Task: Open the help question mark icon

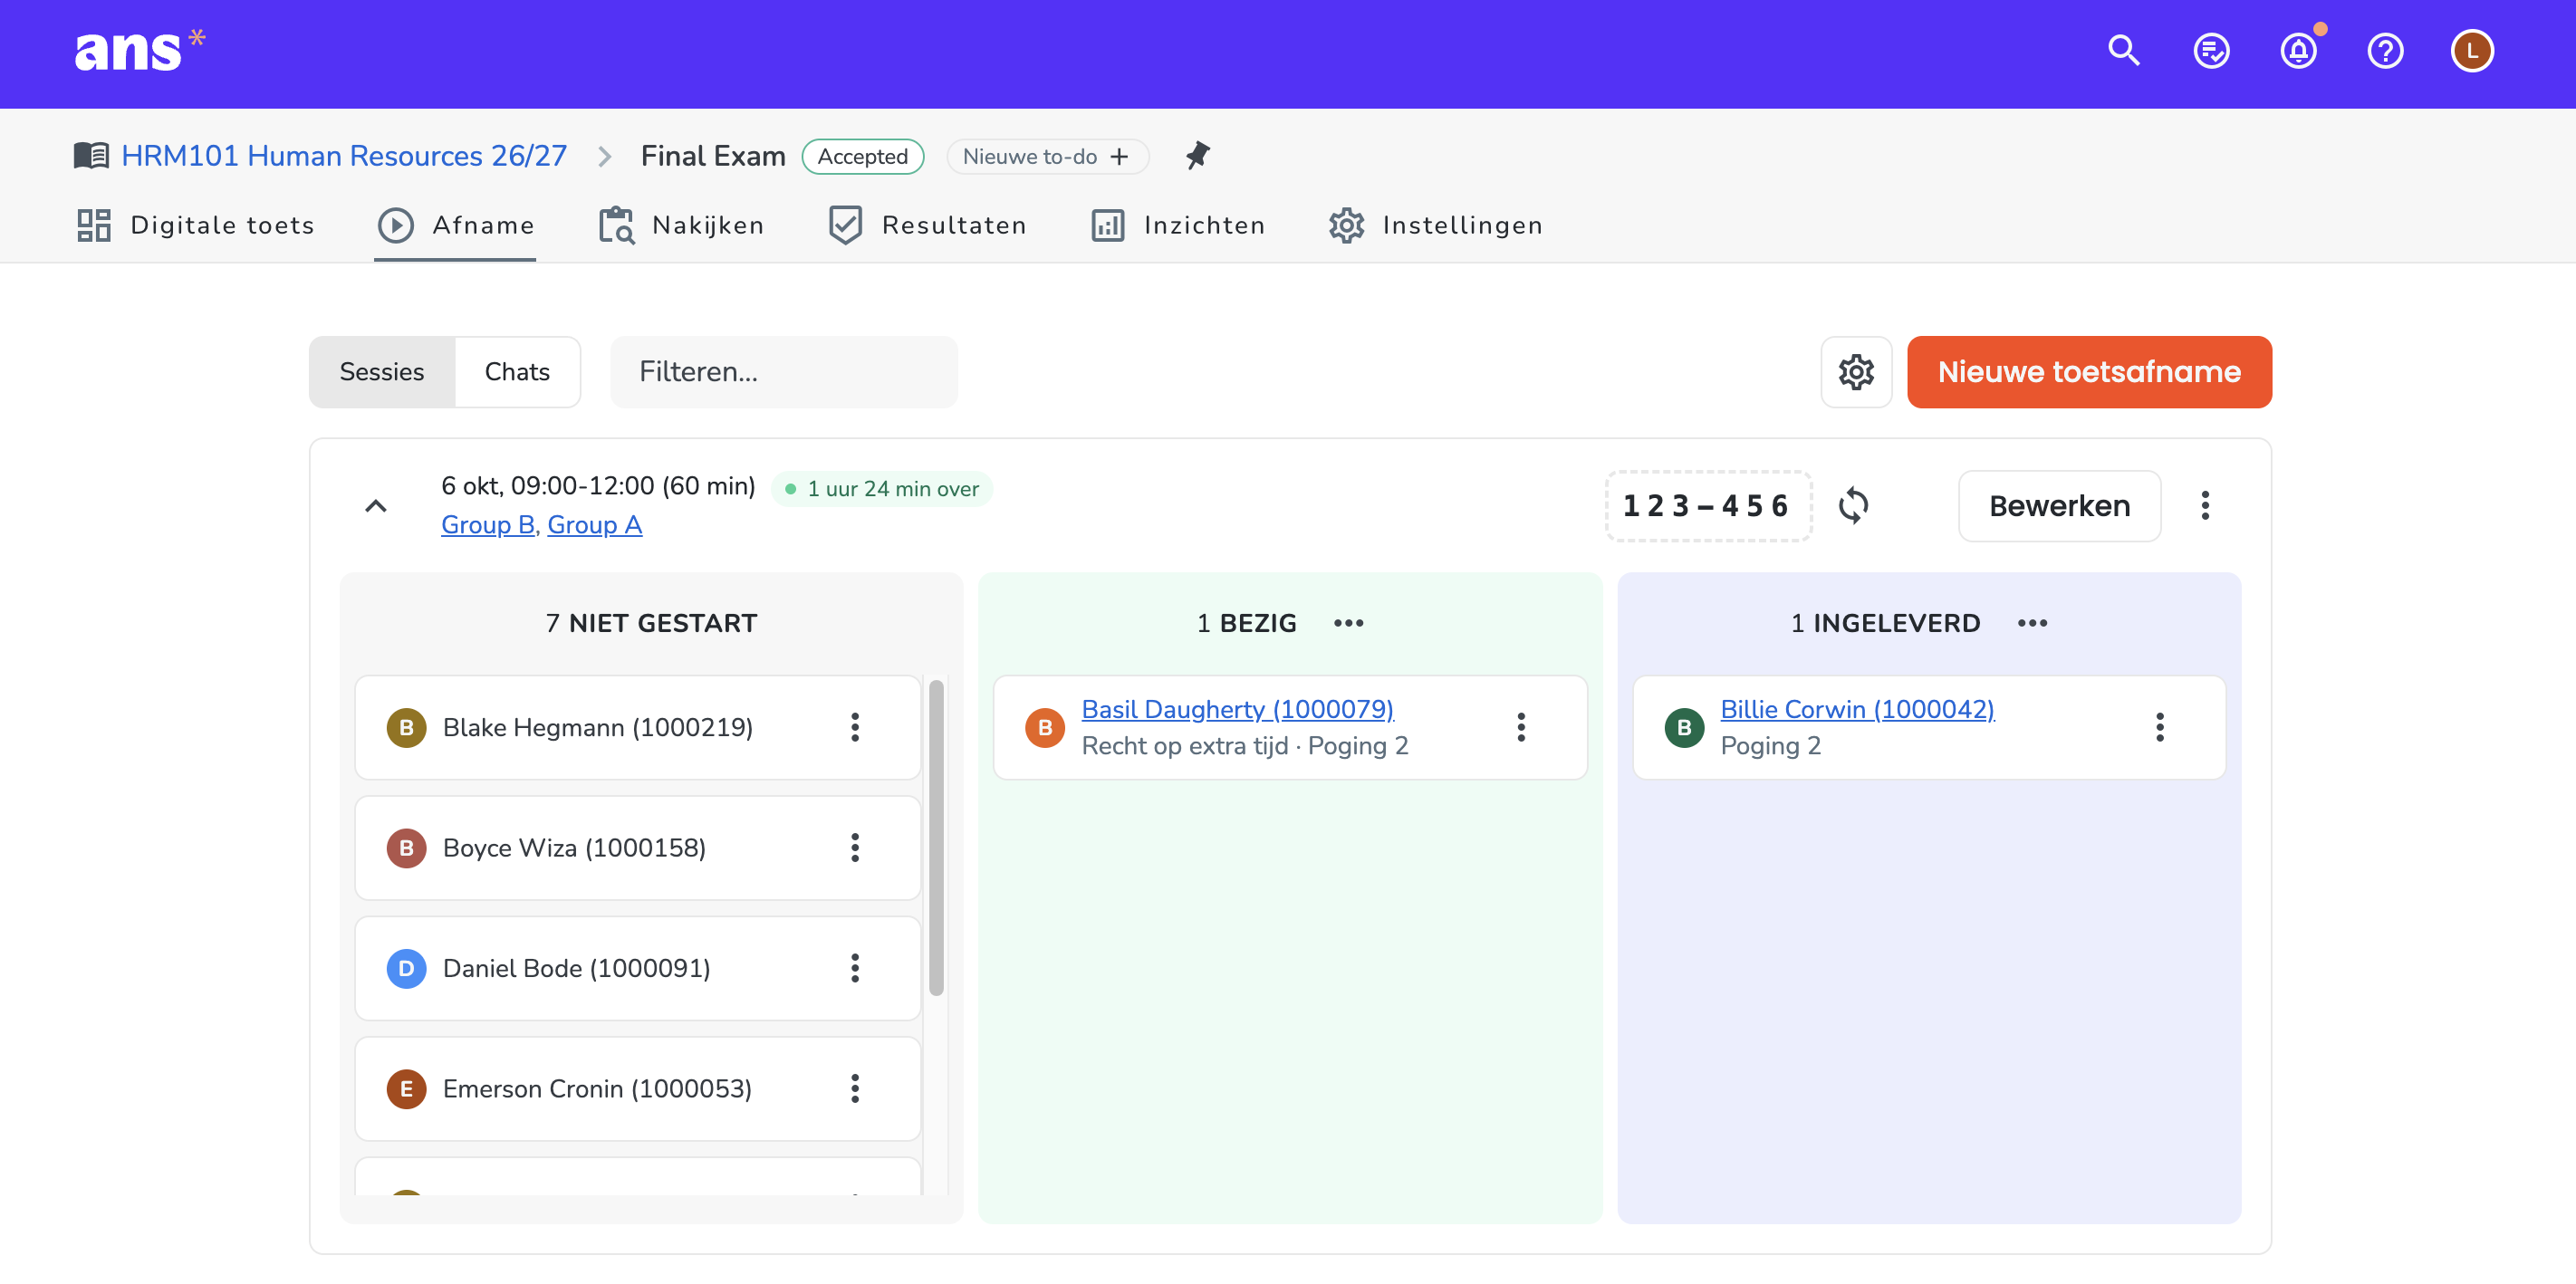Action: coord(2385,51)
